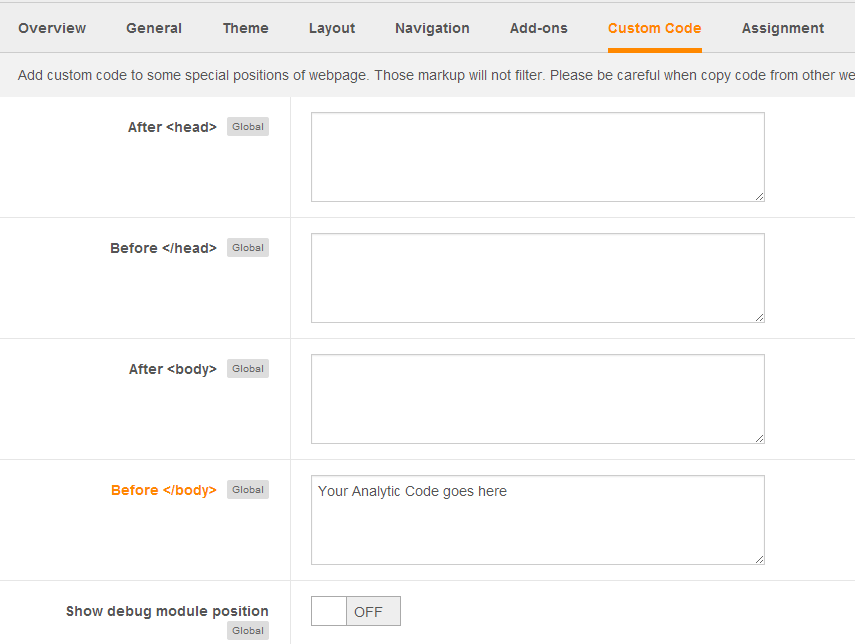
Task: Switch to the General tab
Action: [154, 28]
